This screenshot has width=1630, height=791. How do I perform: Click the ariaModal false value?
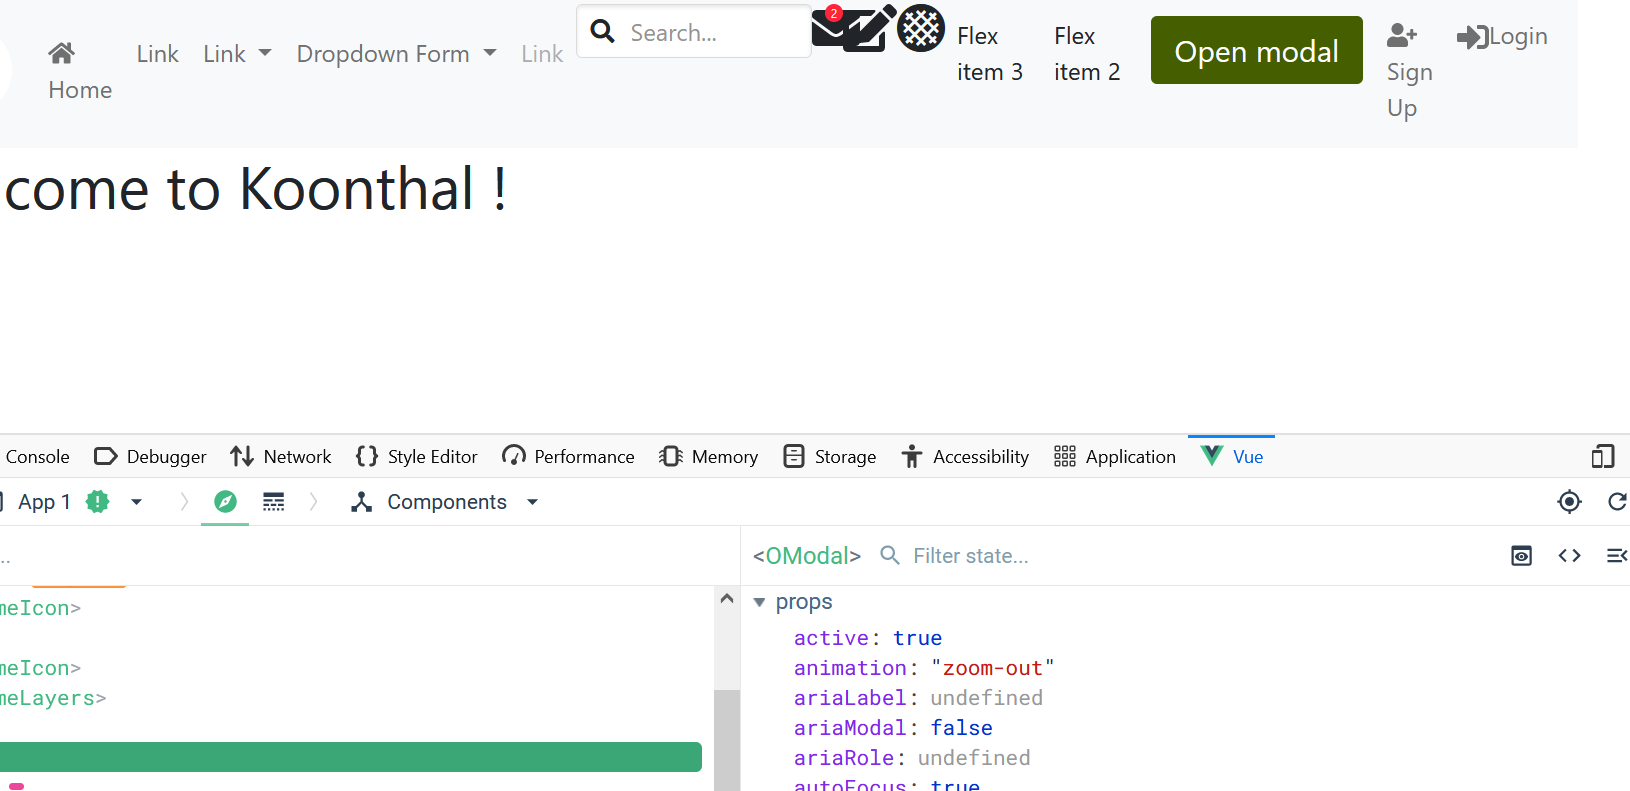coord(962,728)
